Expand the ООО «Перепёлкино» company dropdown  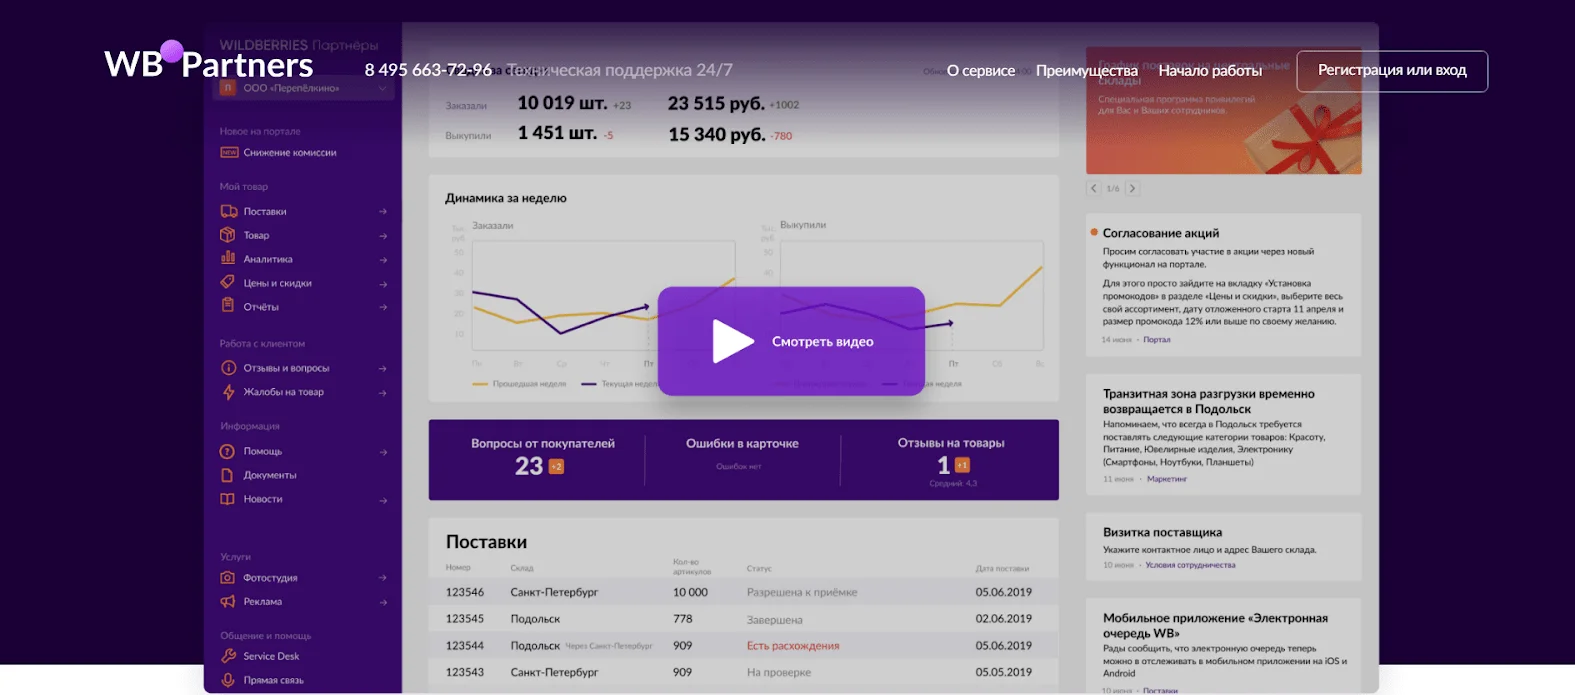pyautogui.click(x=306, y=88)
